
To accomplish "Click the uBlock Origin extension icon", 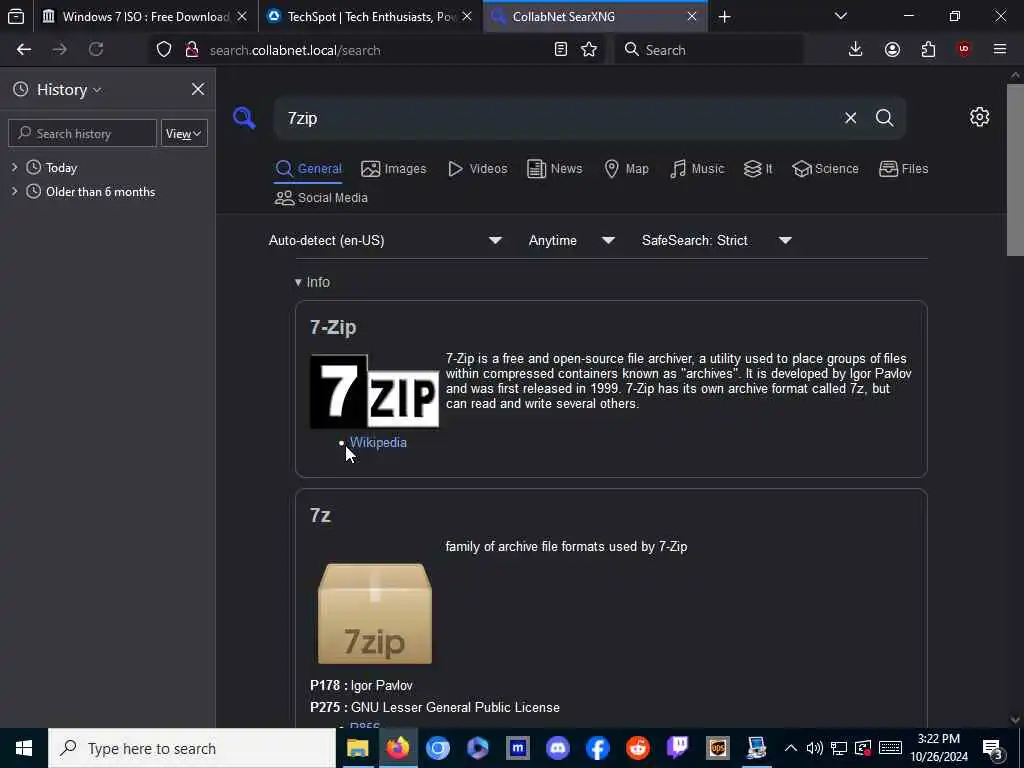I will [x=964, y=50].
